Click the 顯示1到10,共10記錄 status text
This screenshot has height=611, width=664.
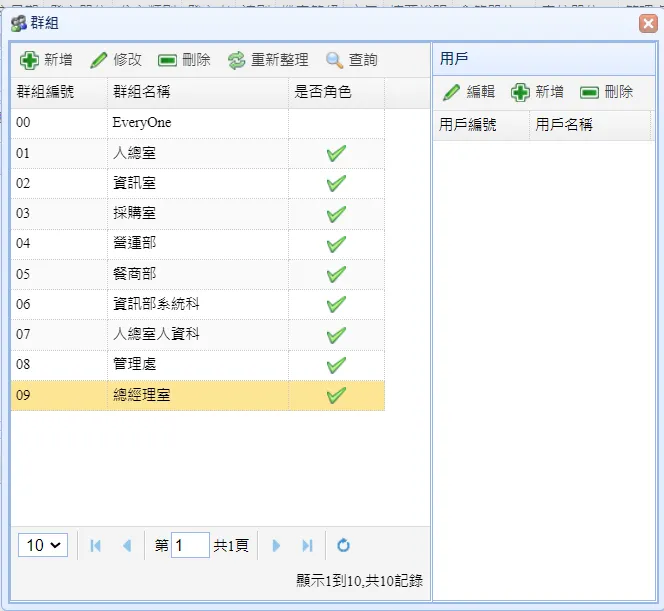[359, 581]
